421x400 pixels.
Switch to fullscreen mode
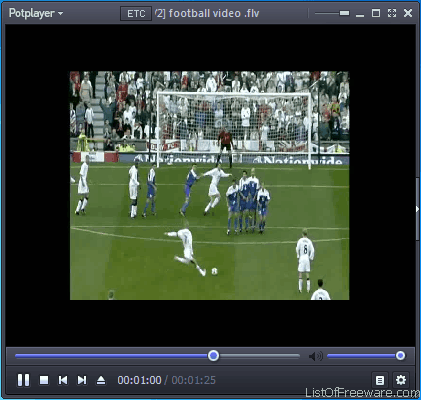point(392,13)
